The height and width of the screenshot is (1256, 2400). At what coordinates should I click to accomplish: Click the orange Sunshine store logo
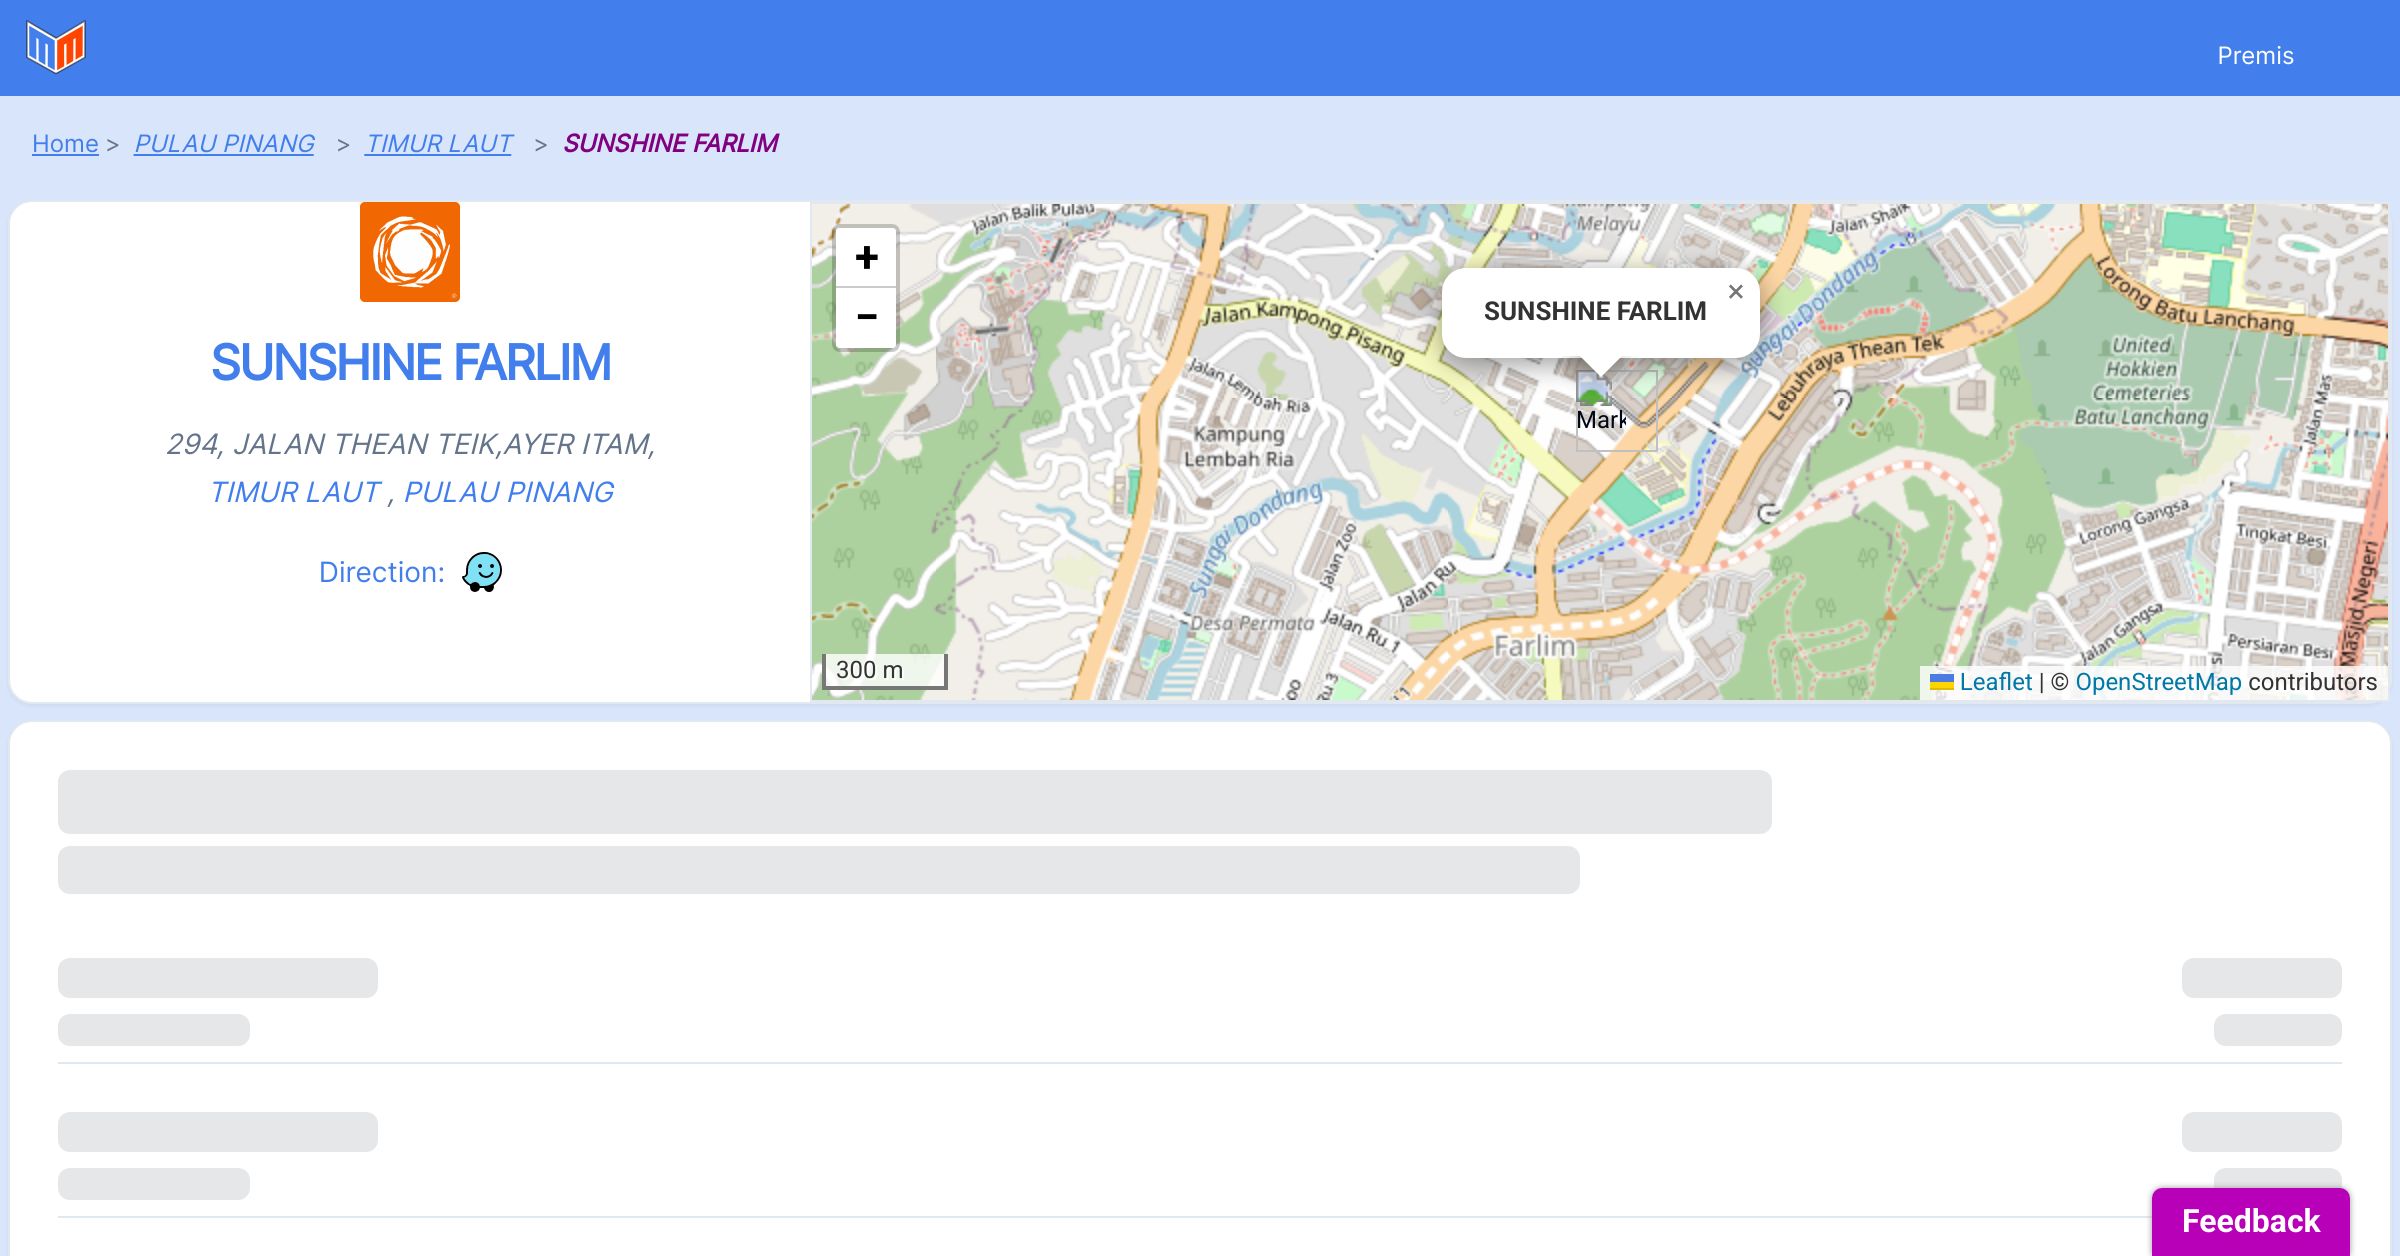410,252
